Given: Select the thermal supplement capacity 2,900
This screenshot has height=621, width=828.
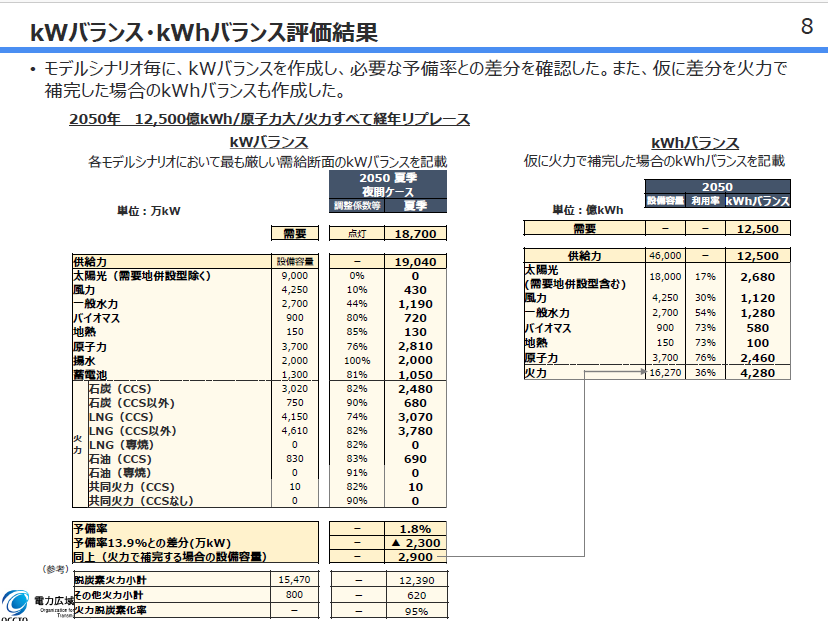Looking at the screenshot, I should point(416,557).
